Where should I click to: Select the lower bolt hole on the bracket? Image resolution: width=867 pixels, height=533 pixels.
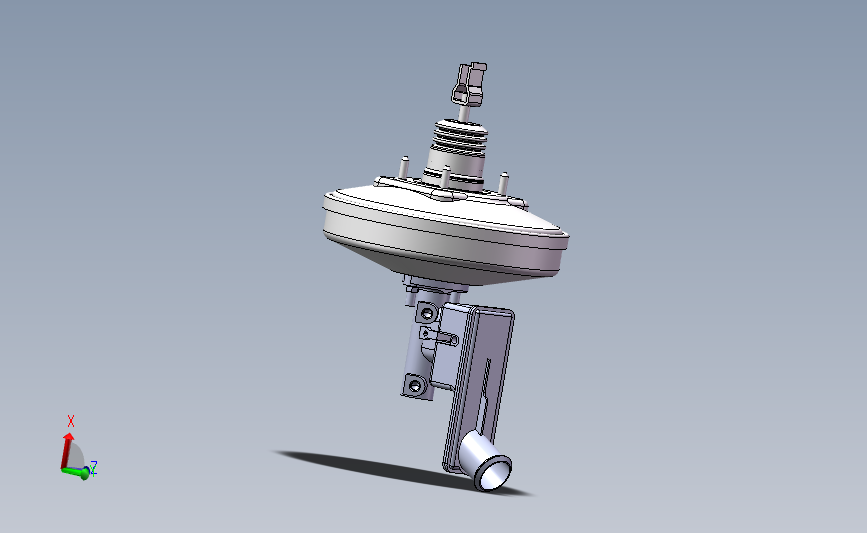coord(415,385)
